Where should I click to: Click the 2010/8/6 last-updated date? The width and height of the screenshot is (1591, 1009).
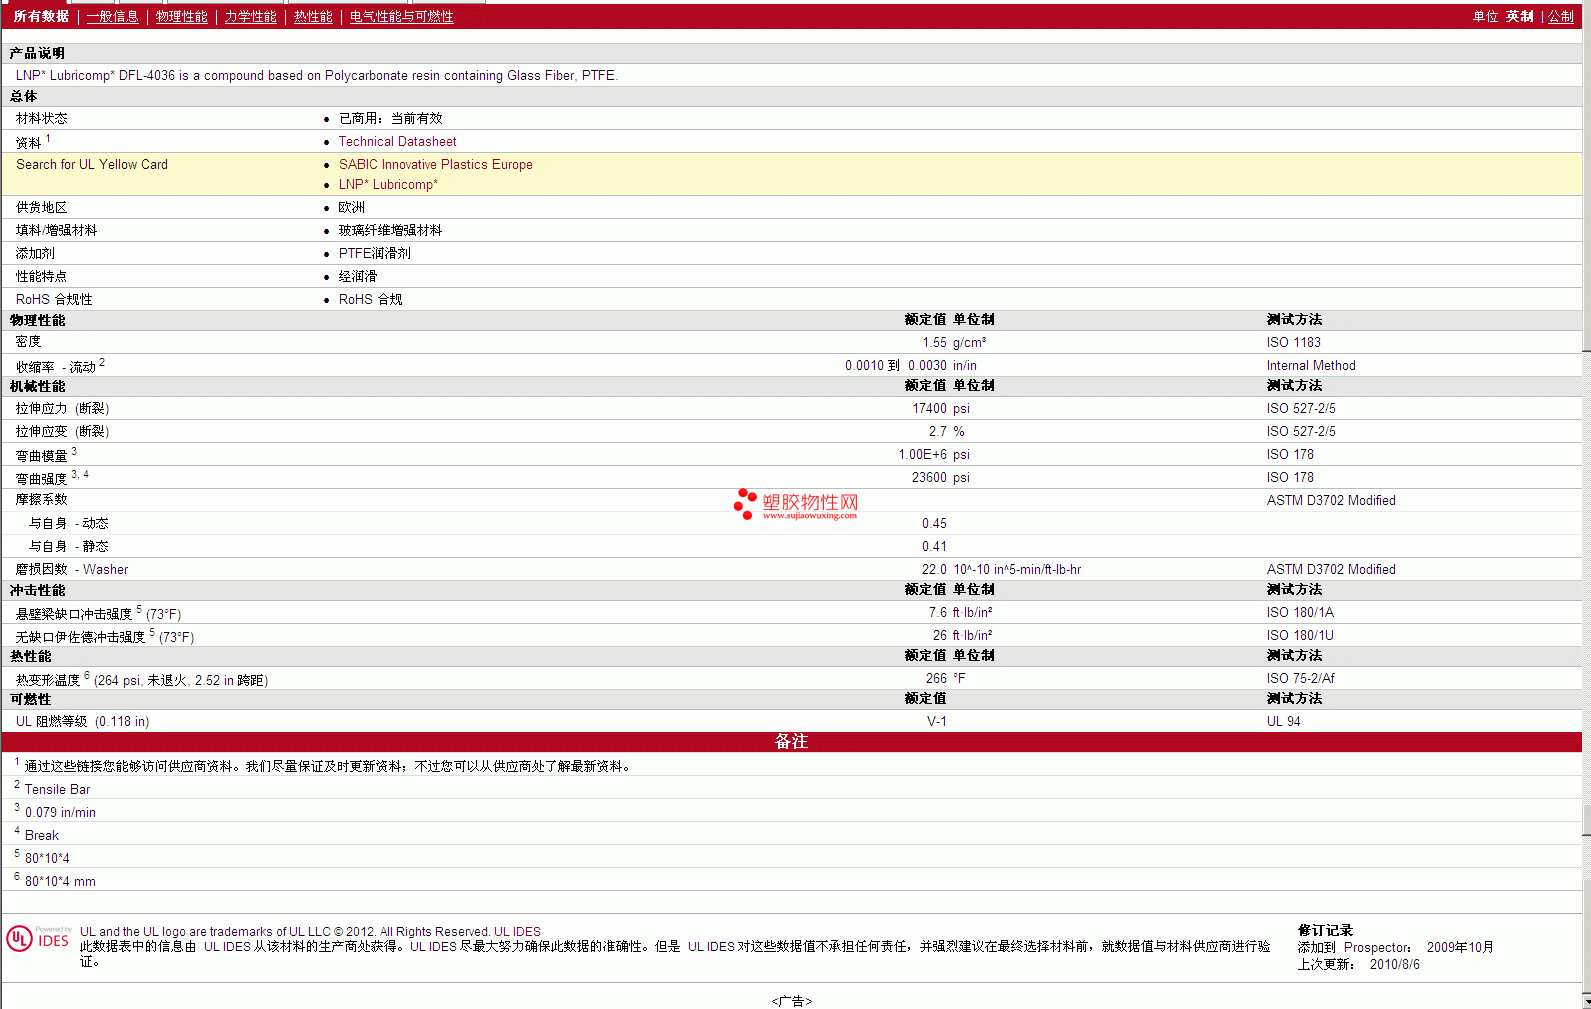coord(1394,965)
